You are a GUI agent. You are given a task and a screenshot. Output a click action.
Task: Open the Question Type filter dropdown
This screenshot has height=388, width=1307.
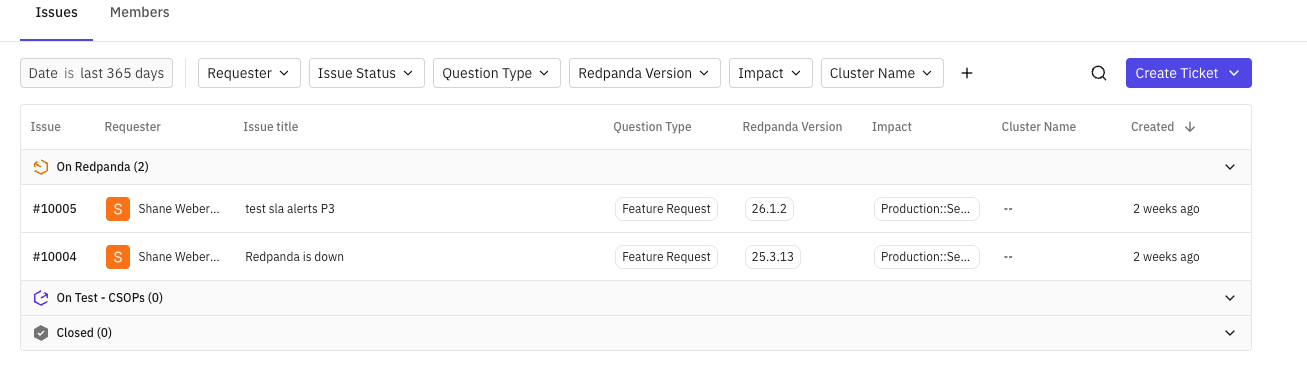pos(497,73)
